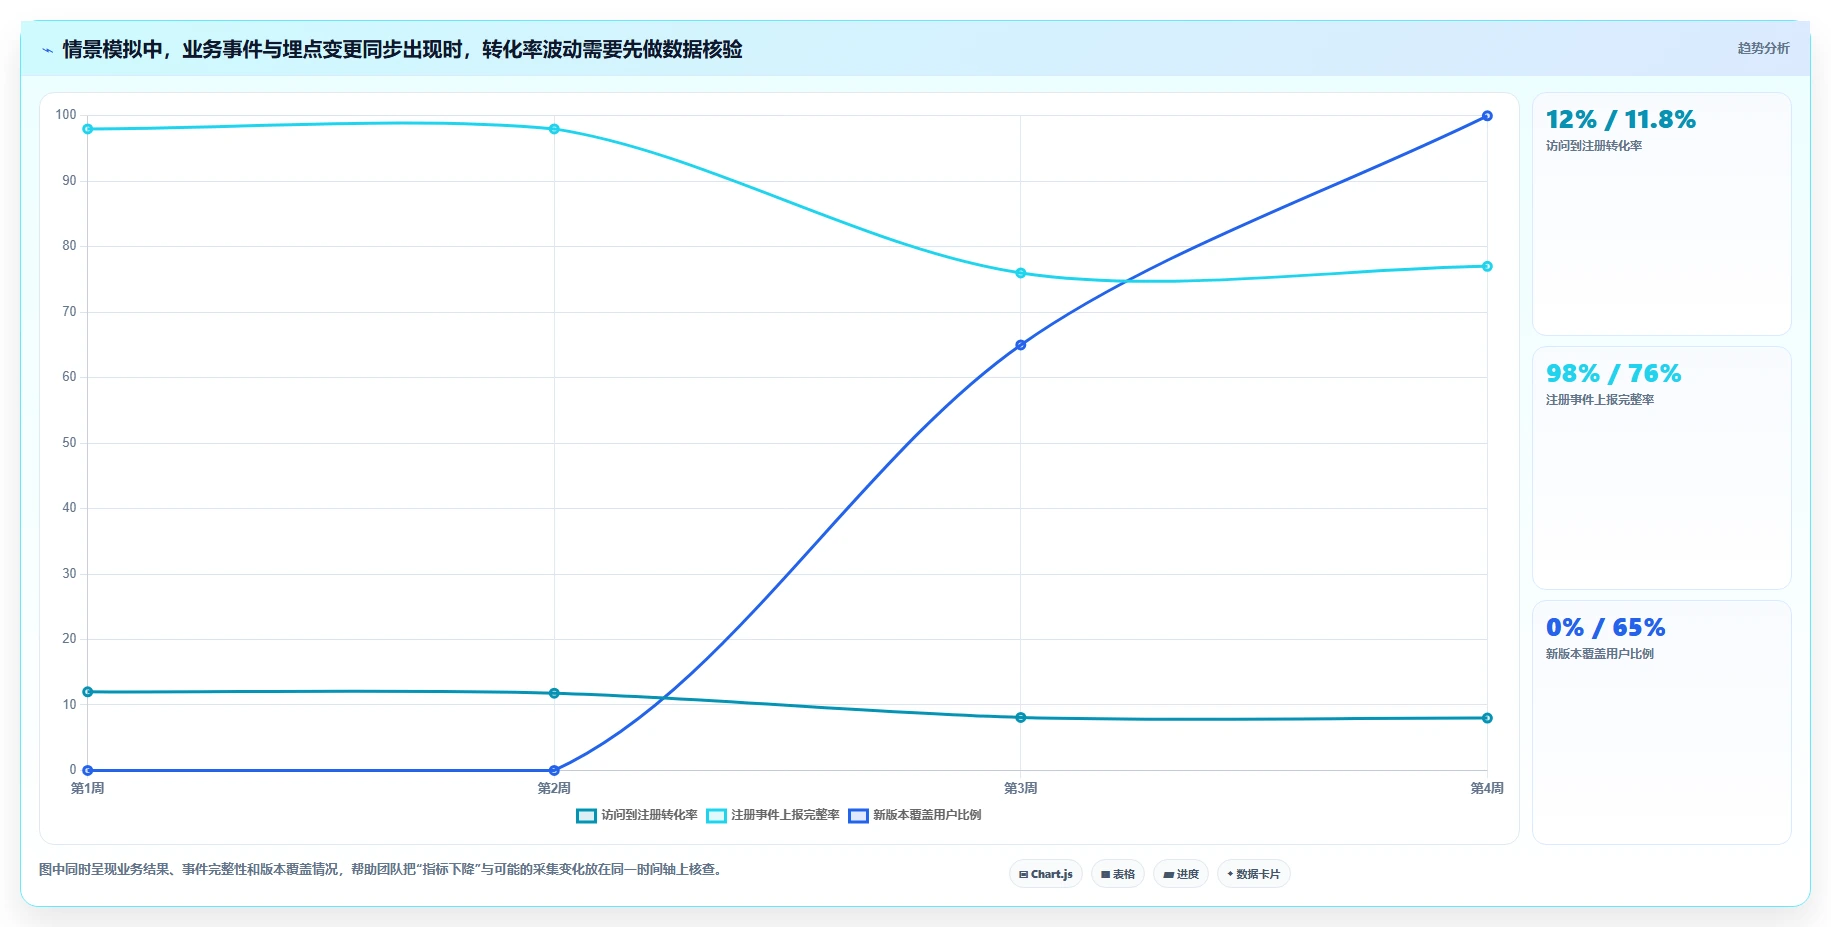Image resolution: width=1831 pixels, height=927 pixels.
Task: Click the 访问到注册转化率 card caption under 12%
Action: coord(1594,146)
